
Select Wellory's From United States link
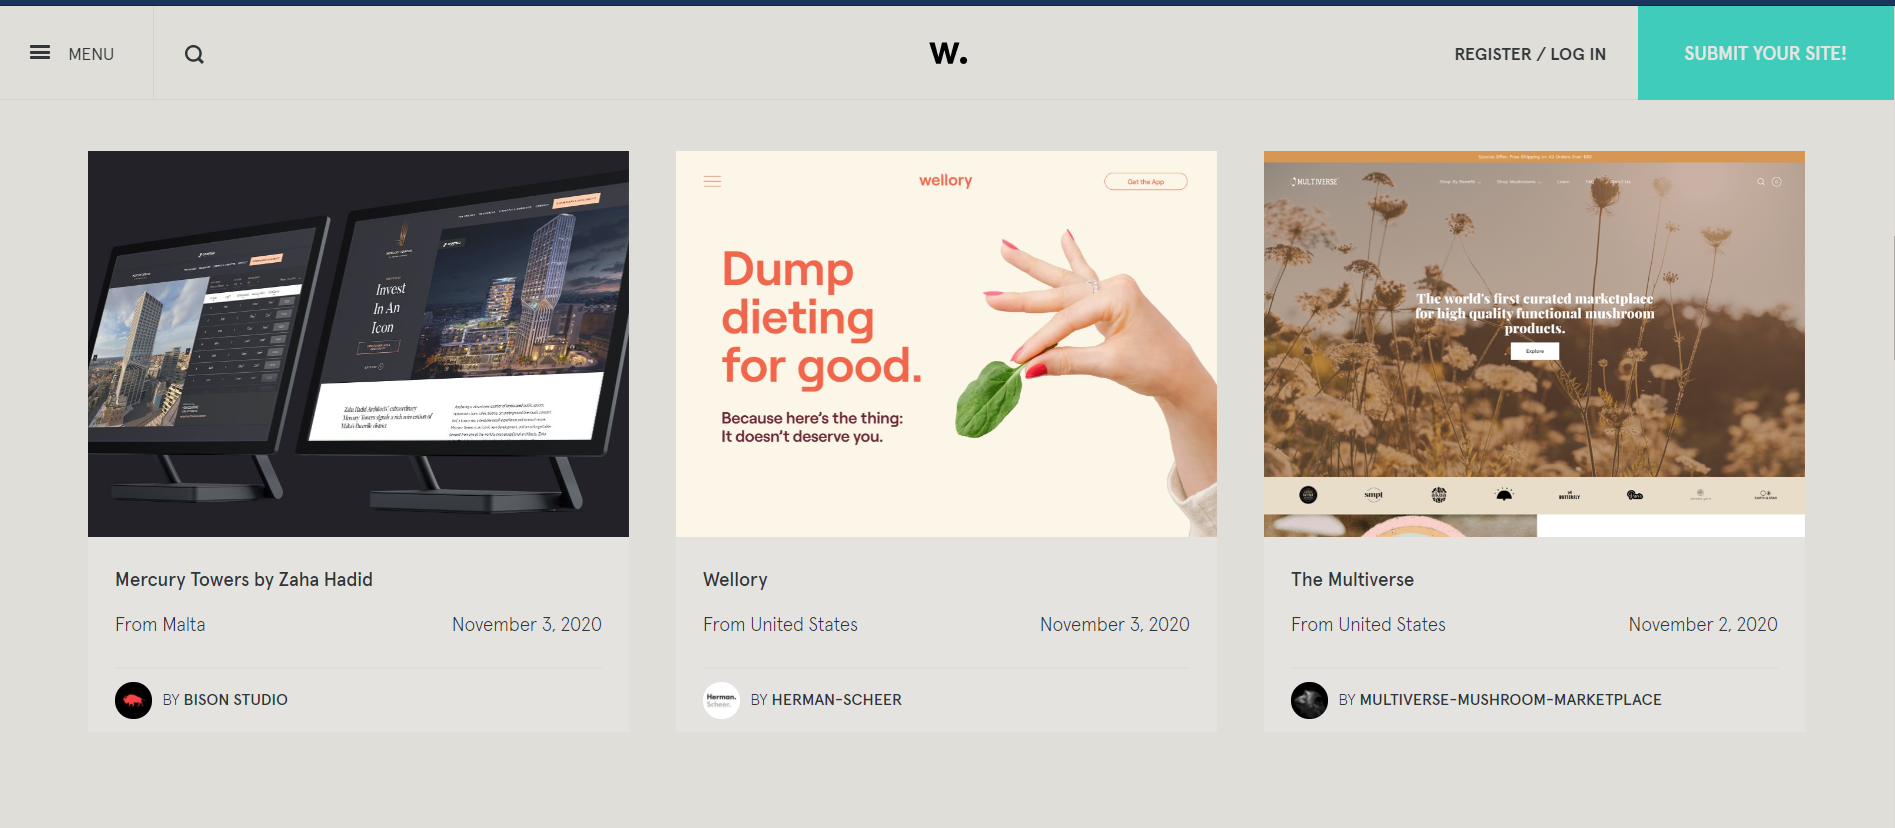click(780, 625)
